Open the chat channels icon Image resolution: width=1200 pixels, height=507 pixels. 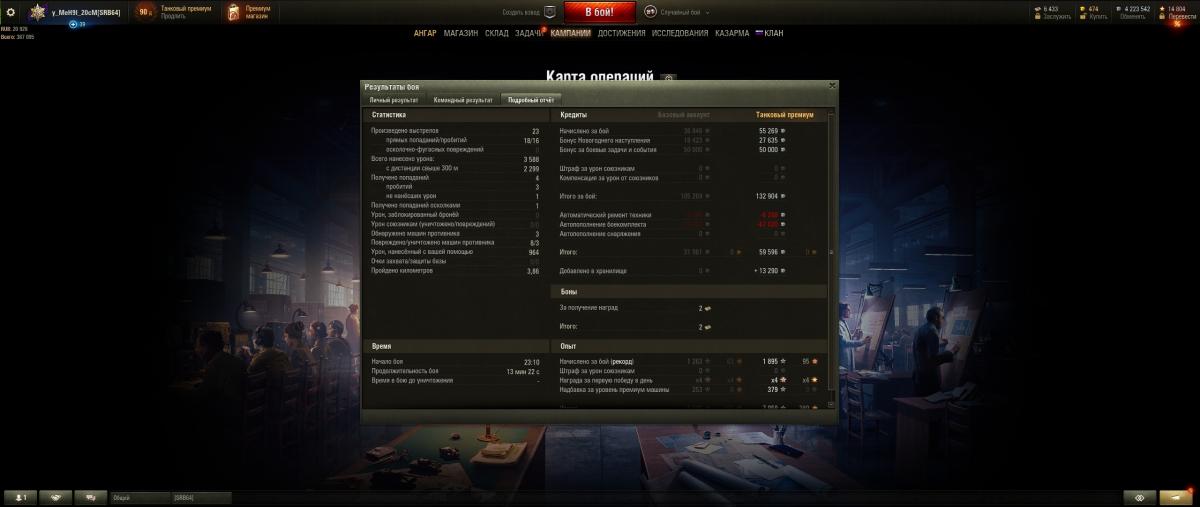(91, 497)
